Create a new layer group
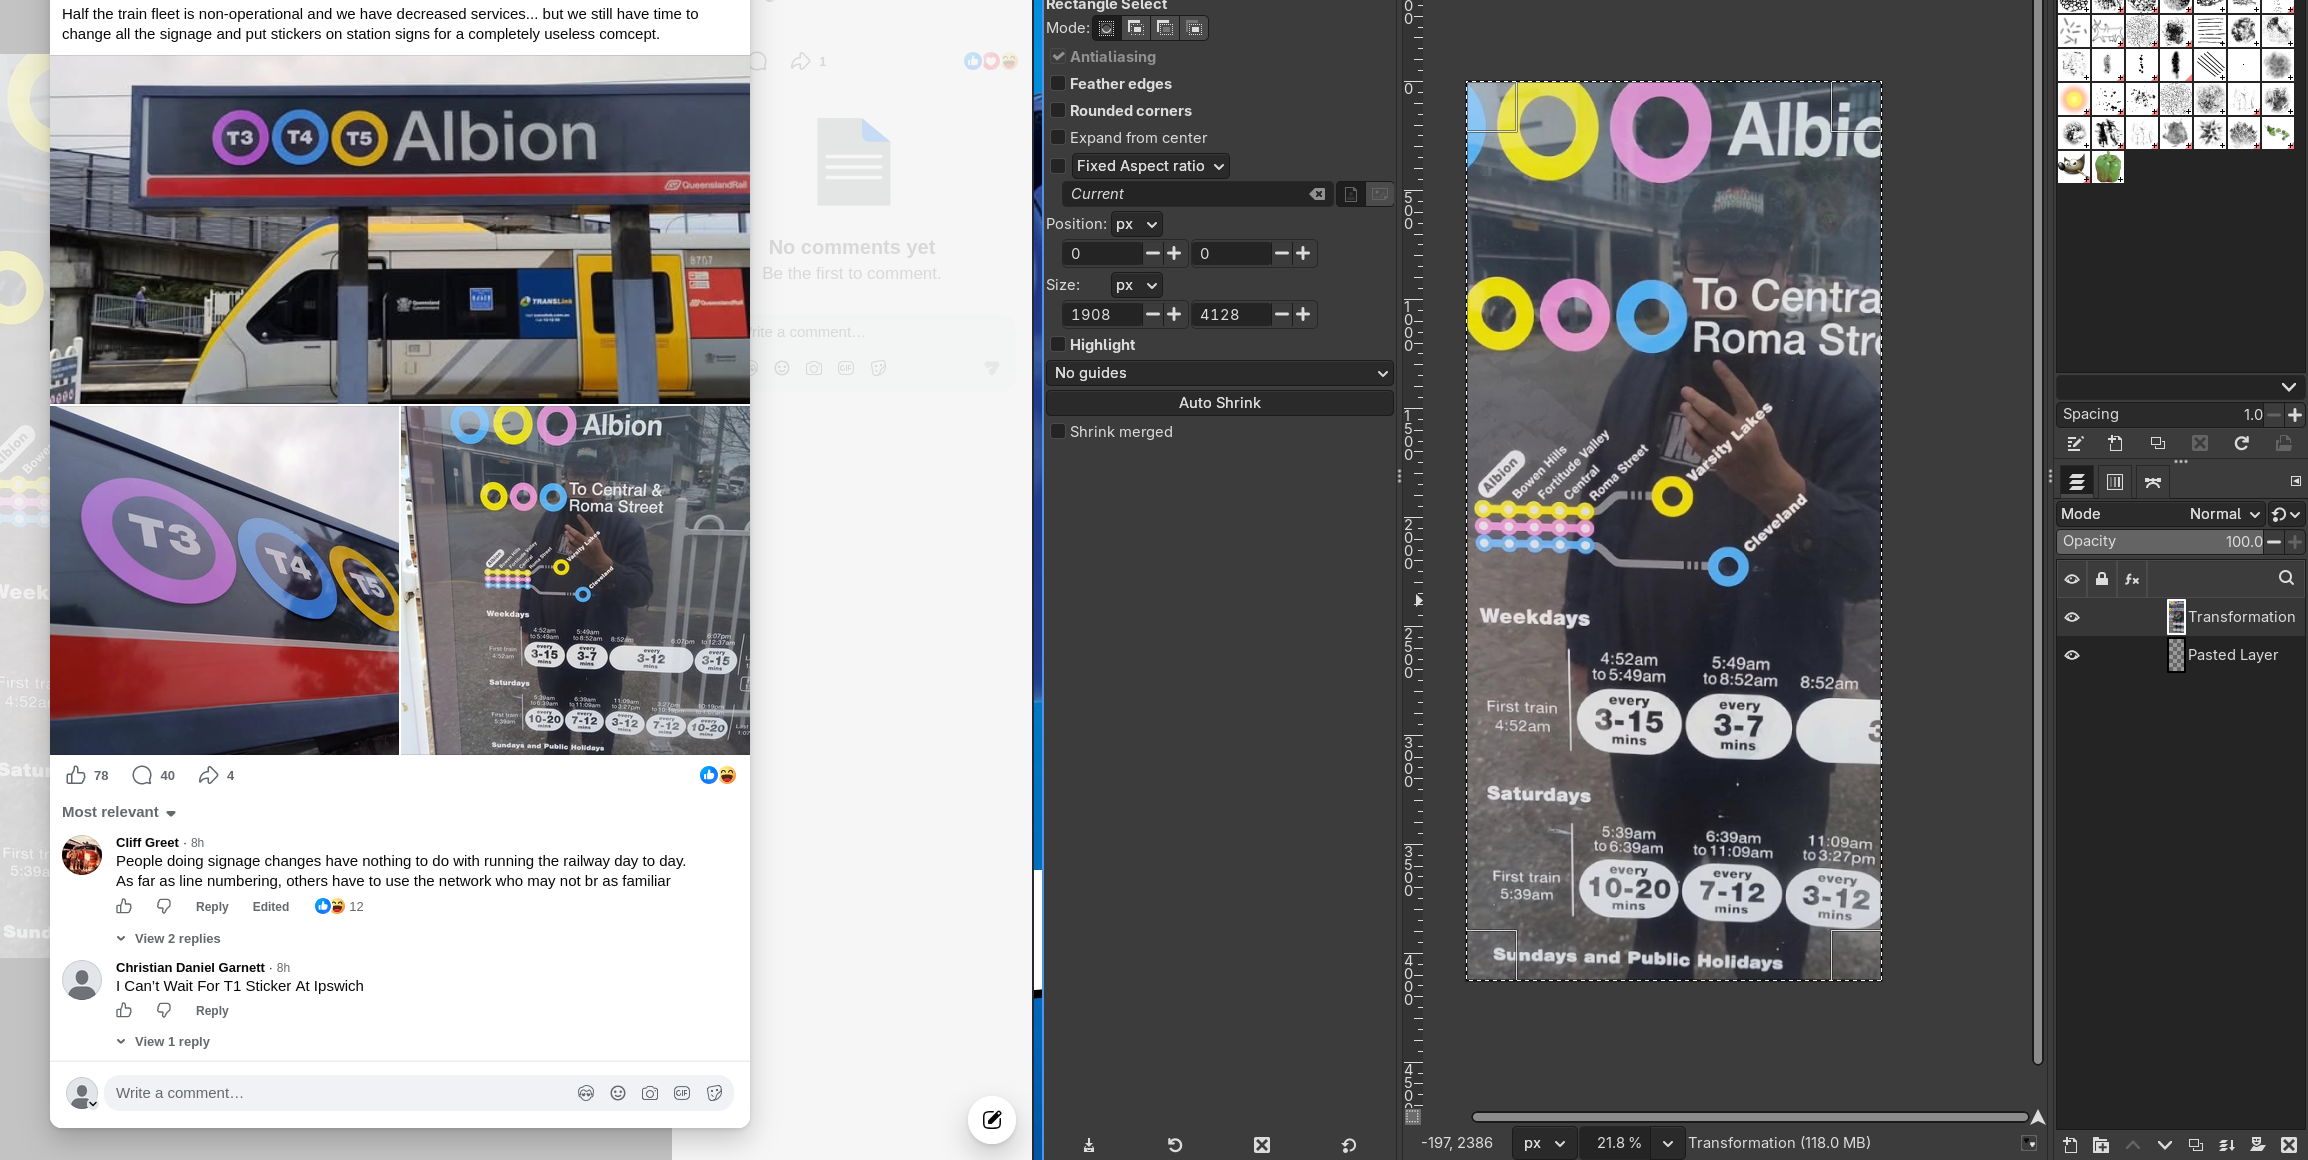The height and width of the screenshot is (1160, 2308). [x=2100, y=1145]
